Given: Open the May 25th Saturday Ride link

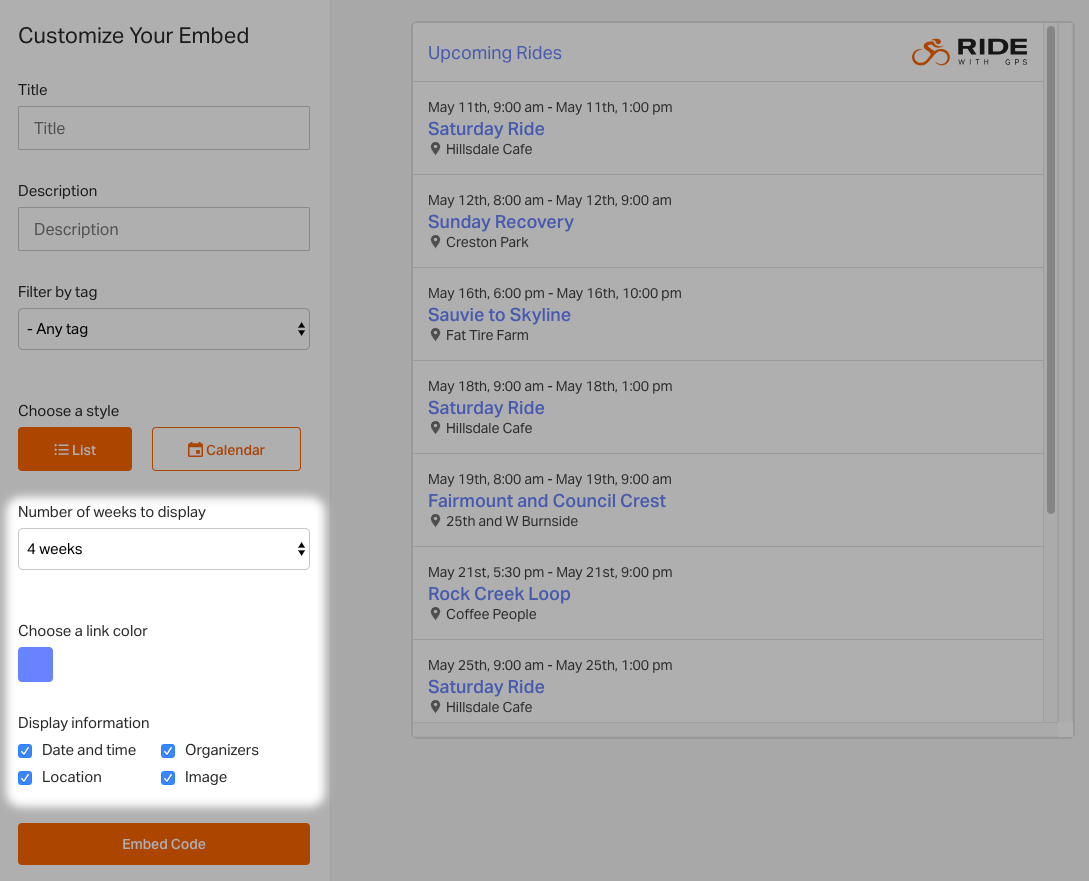Looking at the screenshot, I should point(486,687).
